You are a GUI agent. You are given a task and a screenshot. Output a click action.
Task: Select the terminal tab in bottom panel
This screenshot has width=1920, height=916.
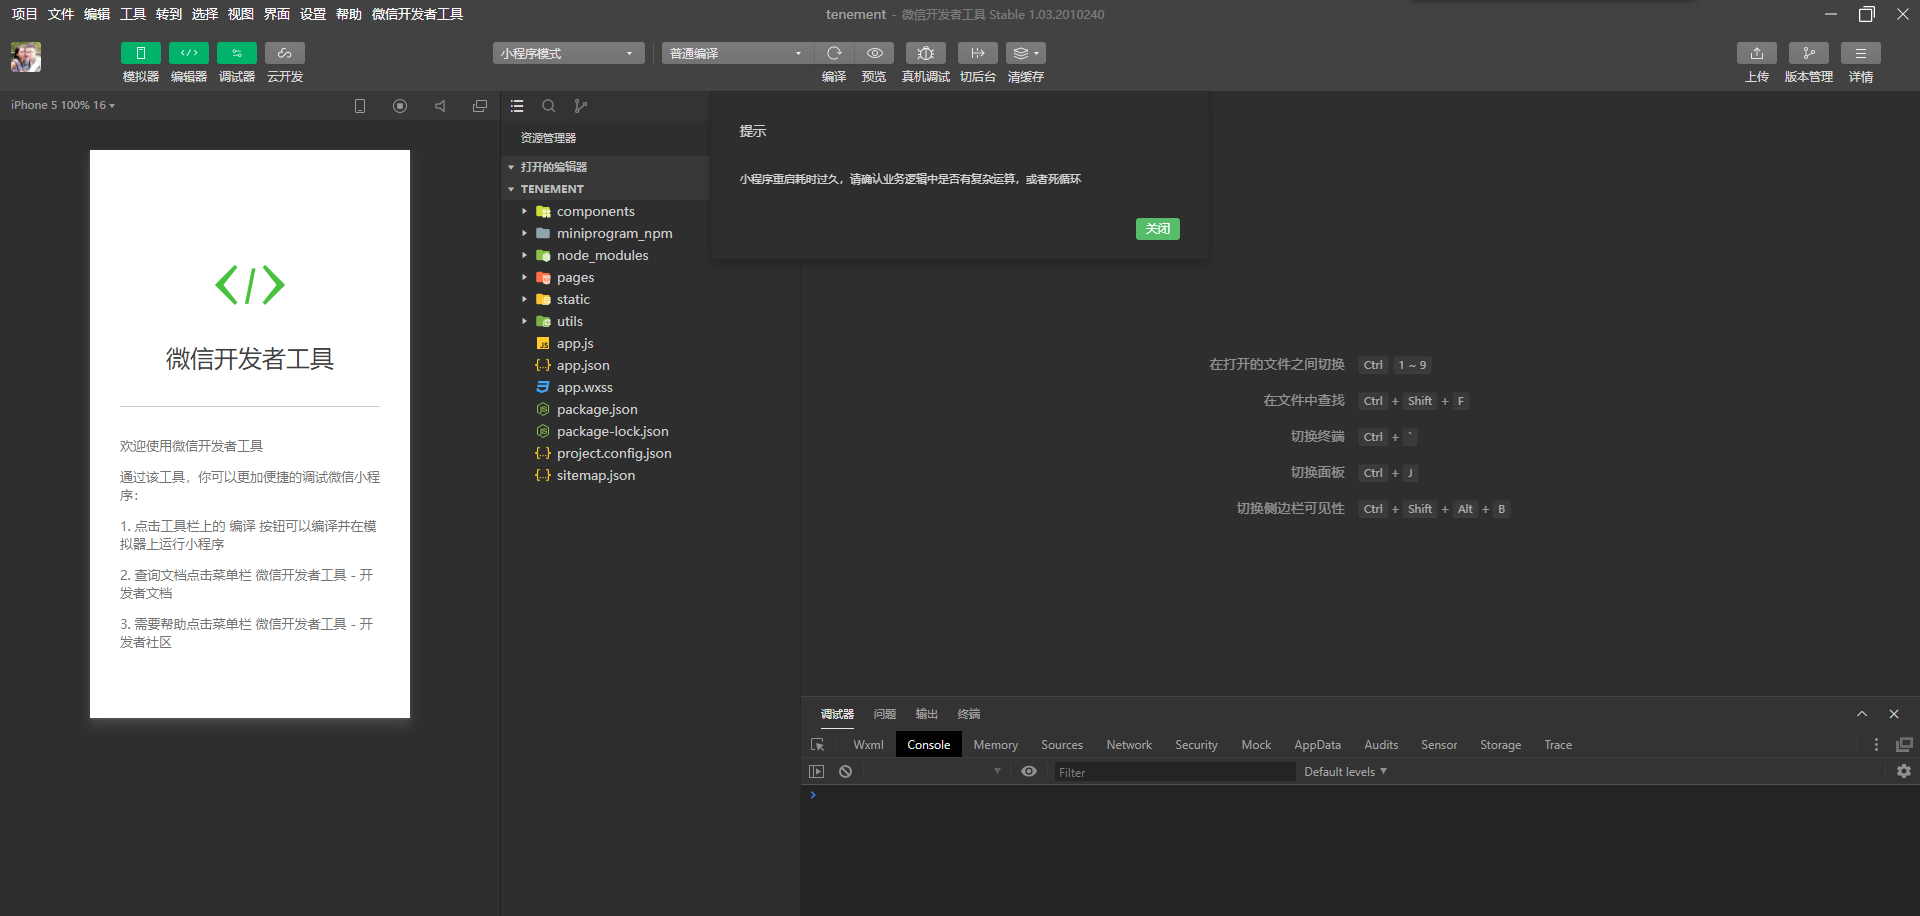click(x=968, y=714)
